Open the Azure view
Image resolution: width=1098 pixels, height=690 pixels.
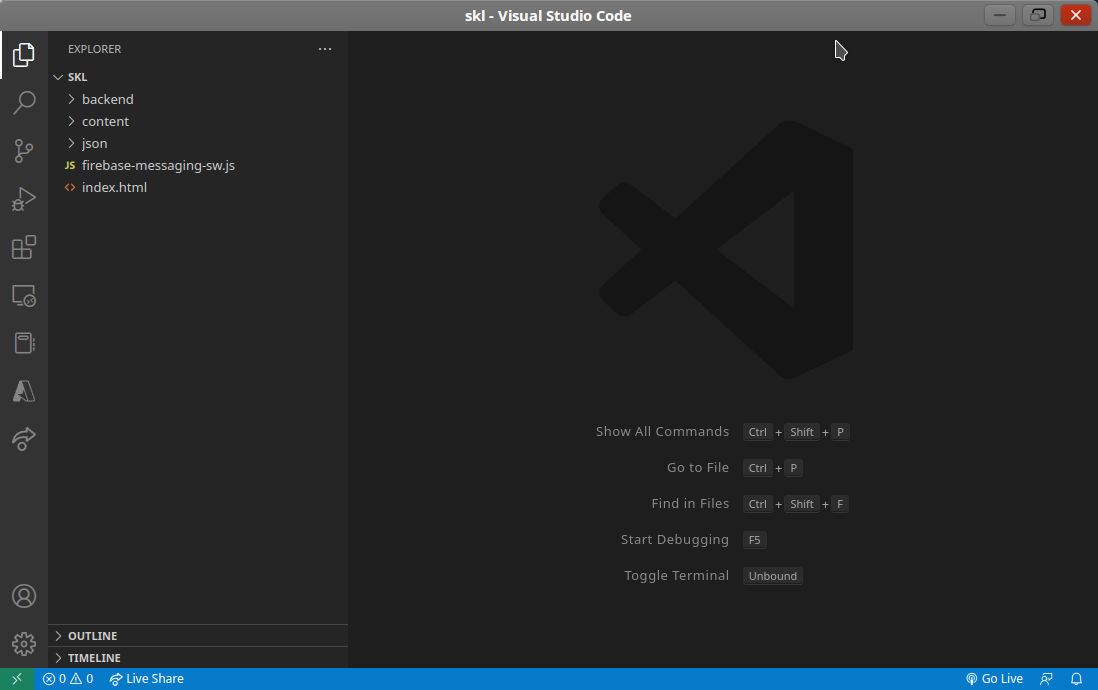[x=24, y=391]
